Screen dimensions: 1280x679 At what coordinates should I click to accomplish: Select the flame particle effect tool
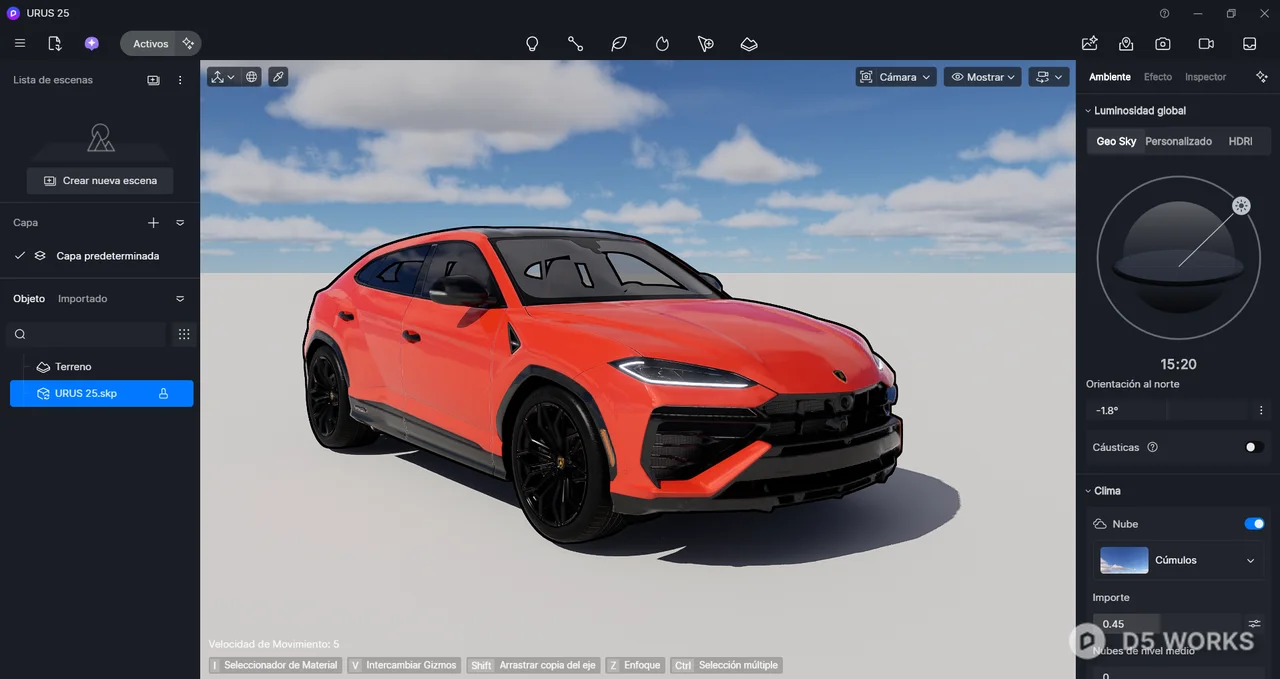(x=662, y=44)
